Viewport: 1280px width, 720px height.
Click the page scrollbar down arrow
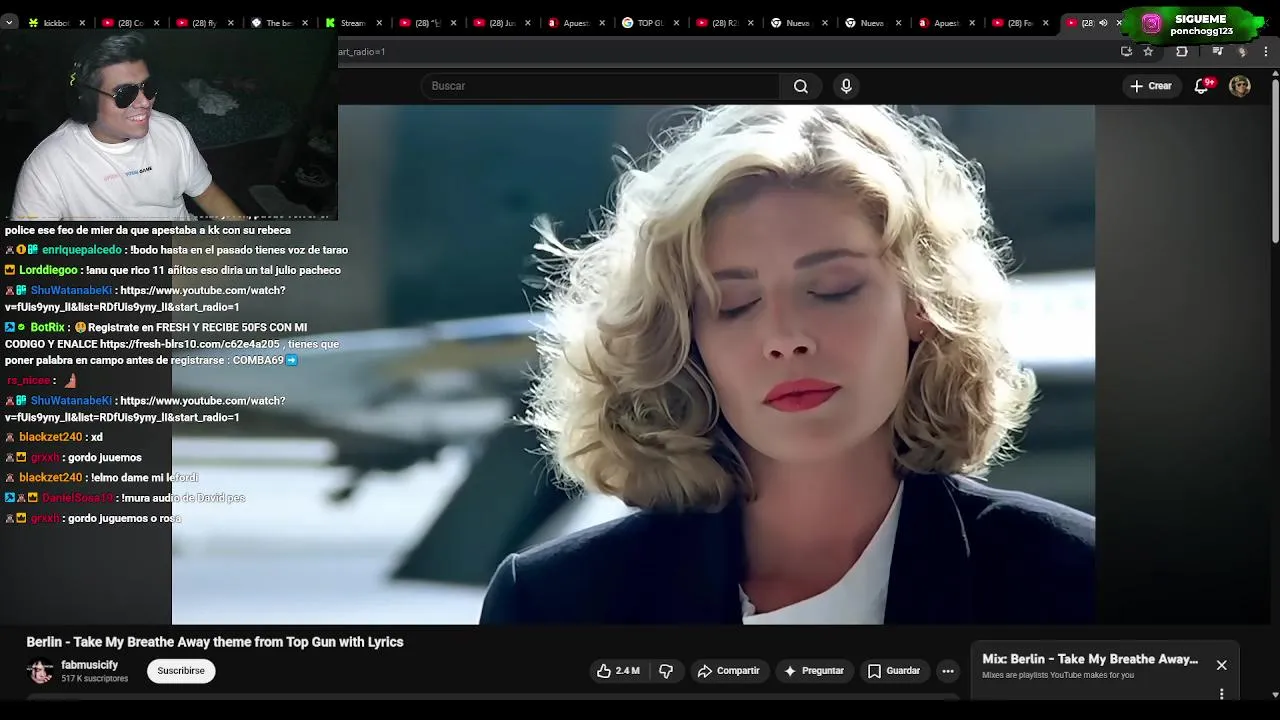[1275, 694]
